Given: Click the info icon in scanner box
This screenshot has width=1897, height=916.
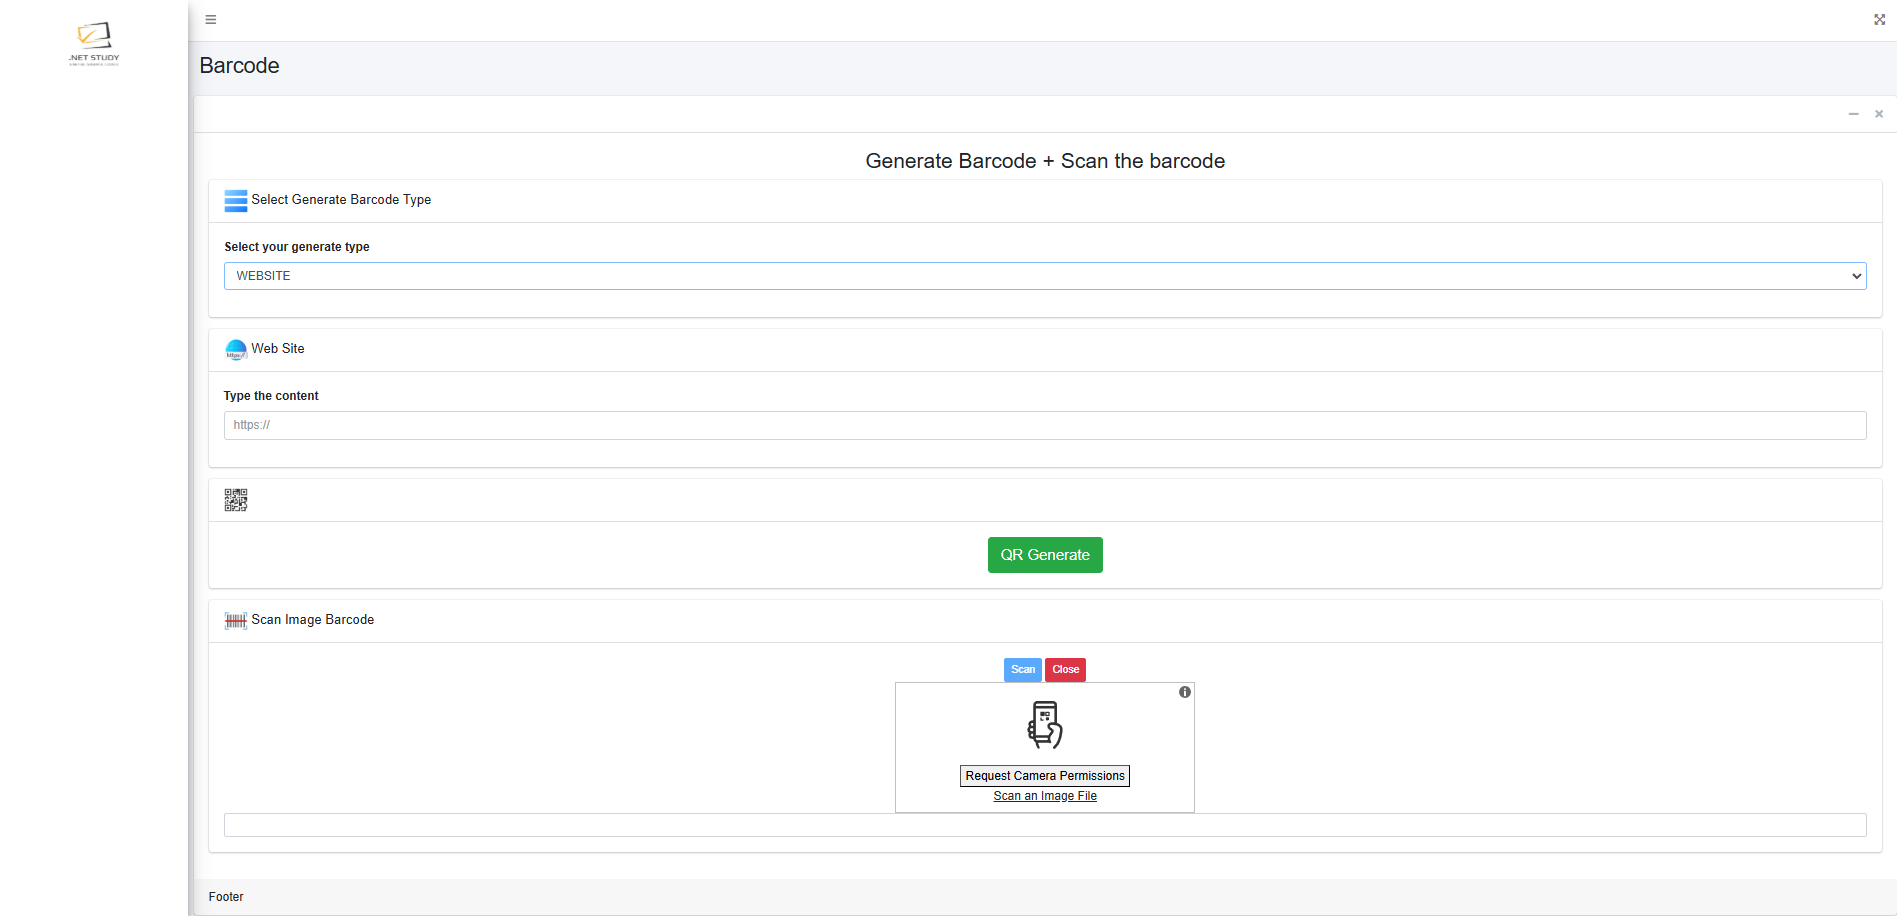Looking at the screenshot, I should [x=1184, y=692].
